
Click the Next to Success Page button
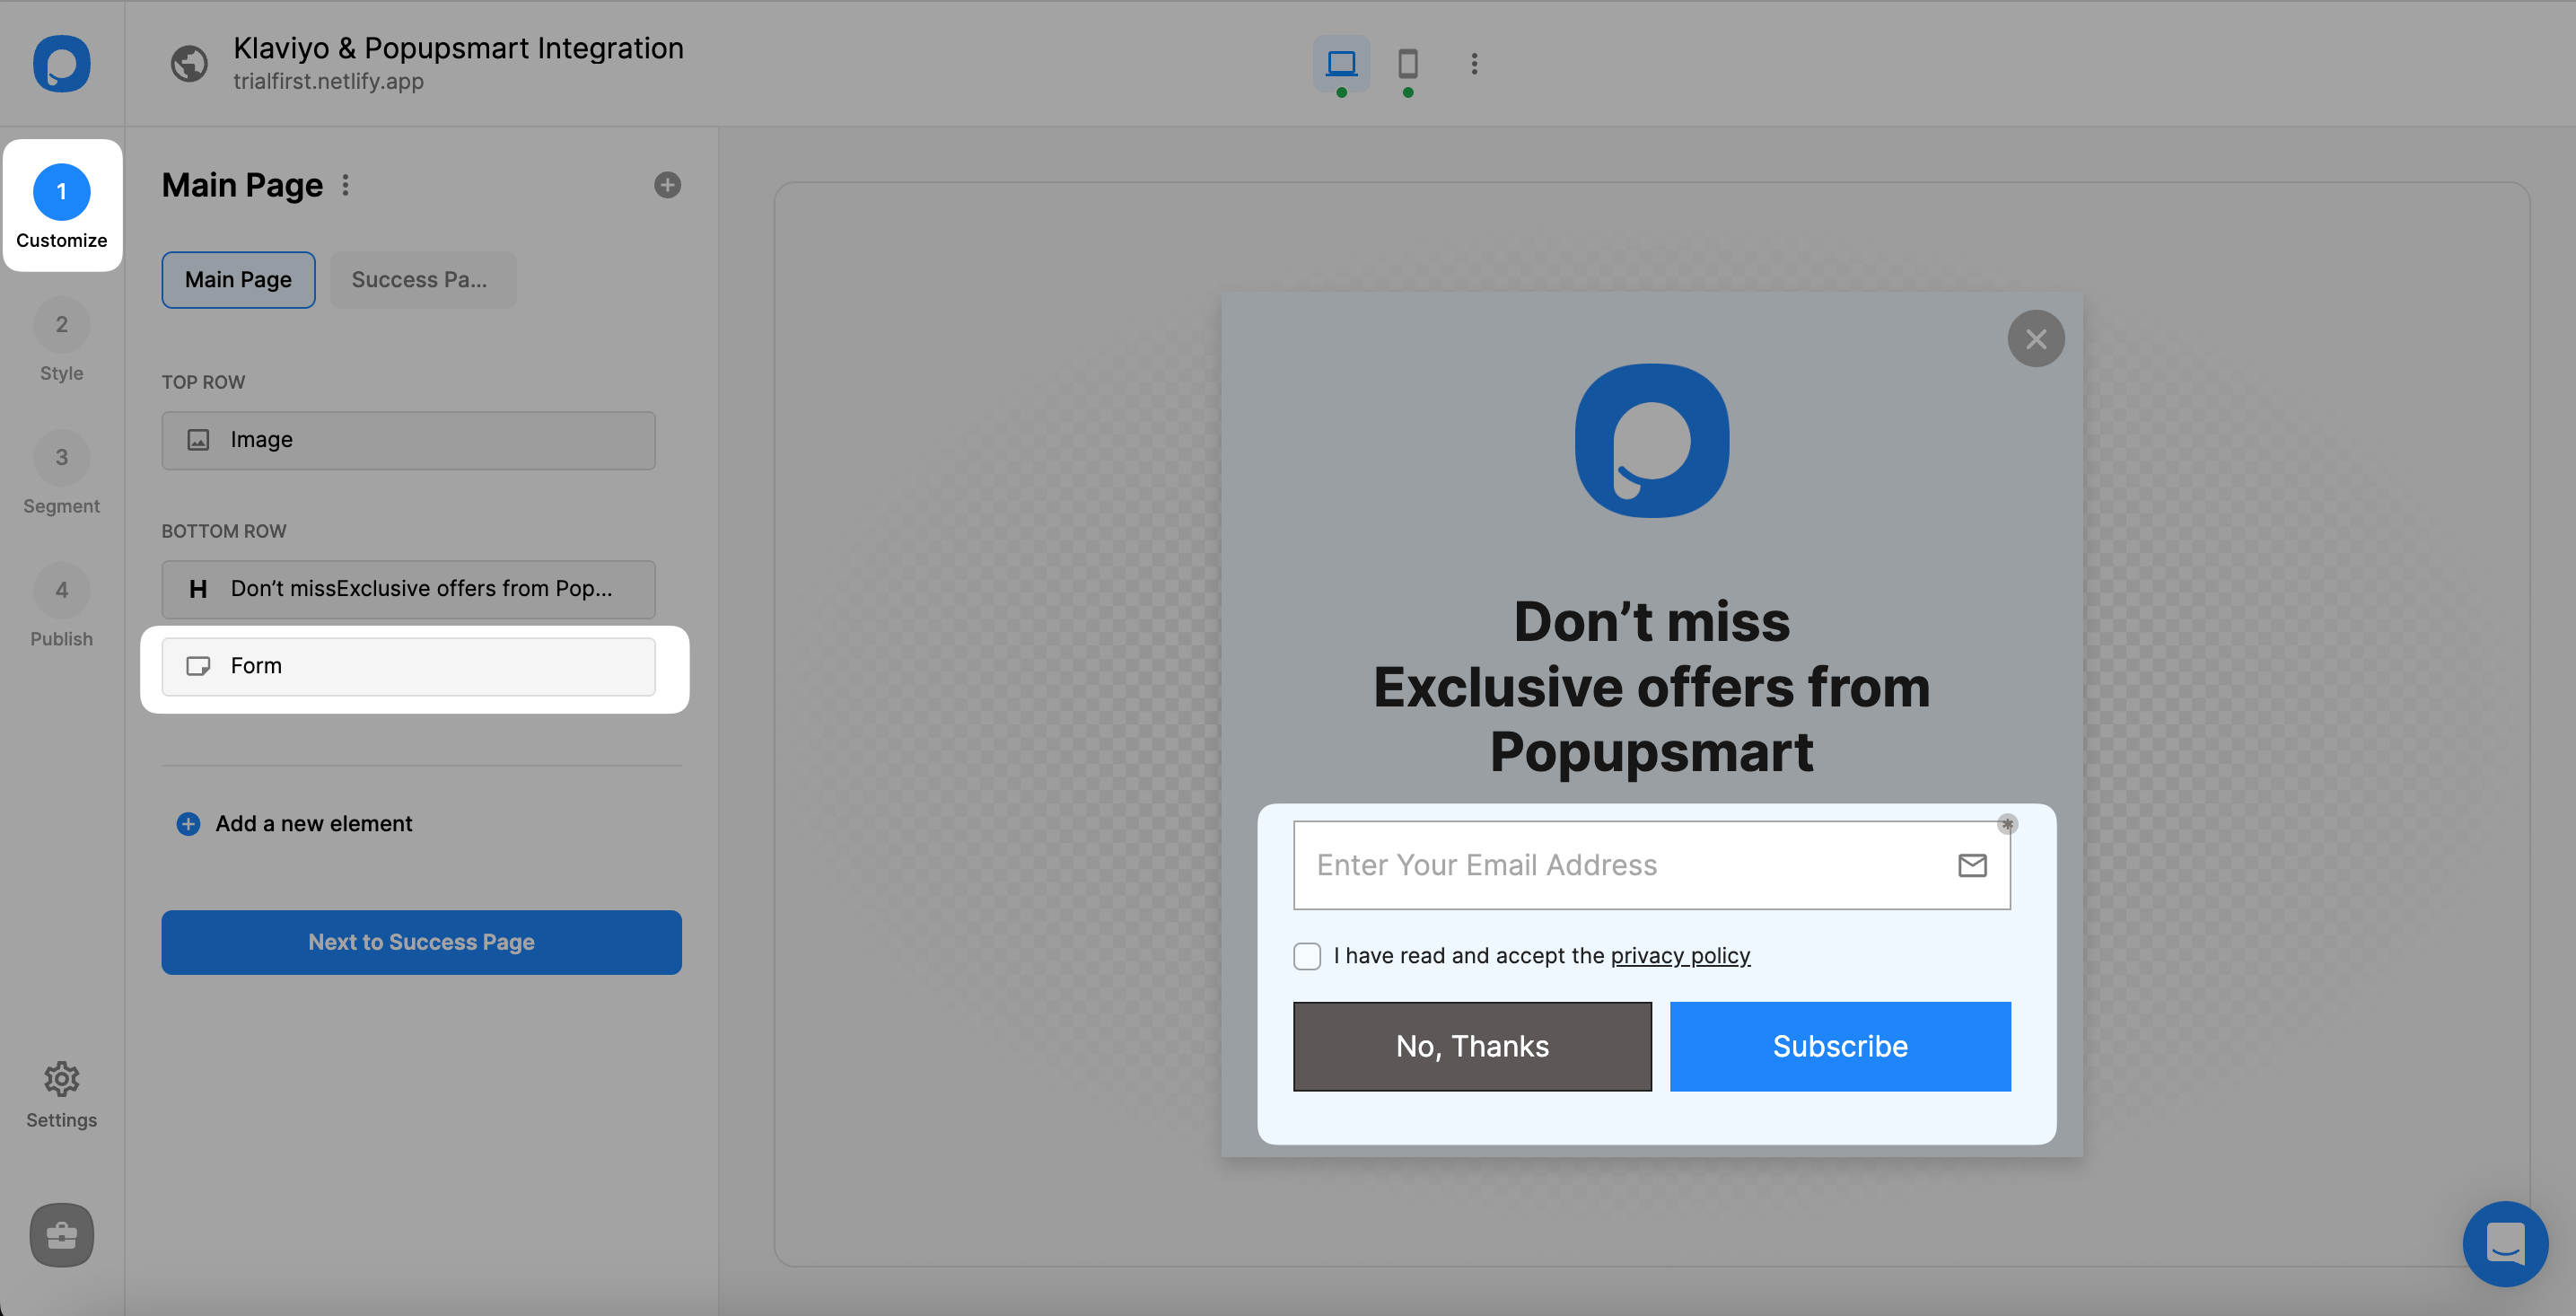(x=421, y=942)
